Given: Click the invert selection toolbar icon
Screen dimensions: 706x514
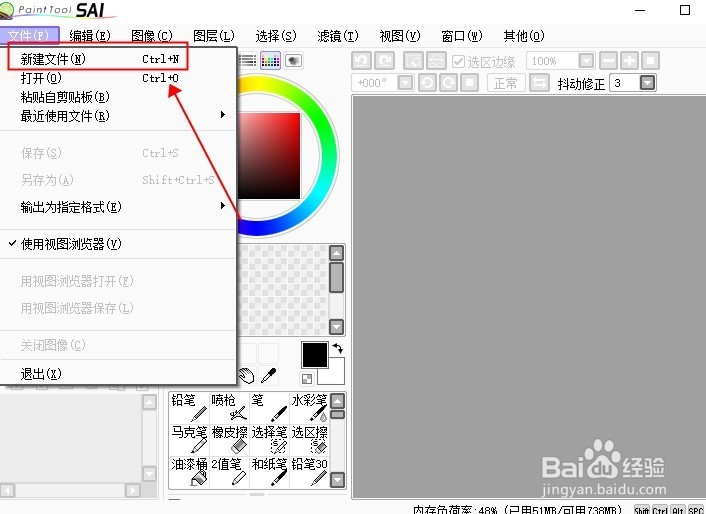Looking at the screenshot, I should tap(436, 60).
